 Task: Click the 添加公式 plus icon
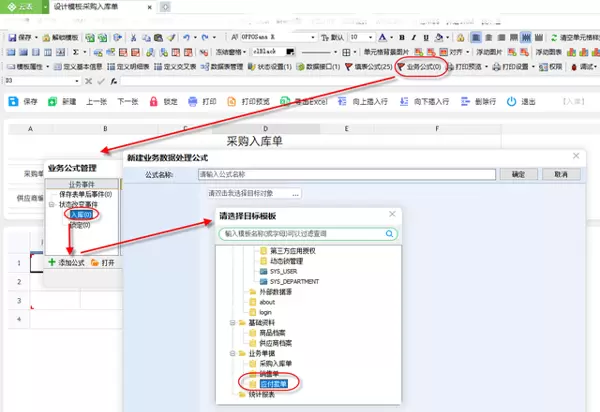tap(53, 262)
